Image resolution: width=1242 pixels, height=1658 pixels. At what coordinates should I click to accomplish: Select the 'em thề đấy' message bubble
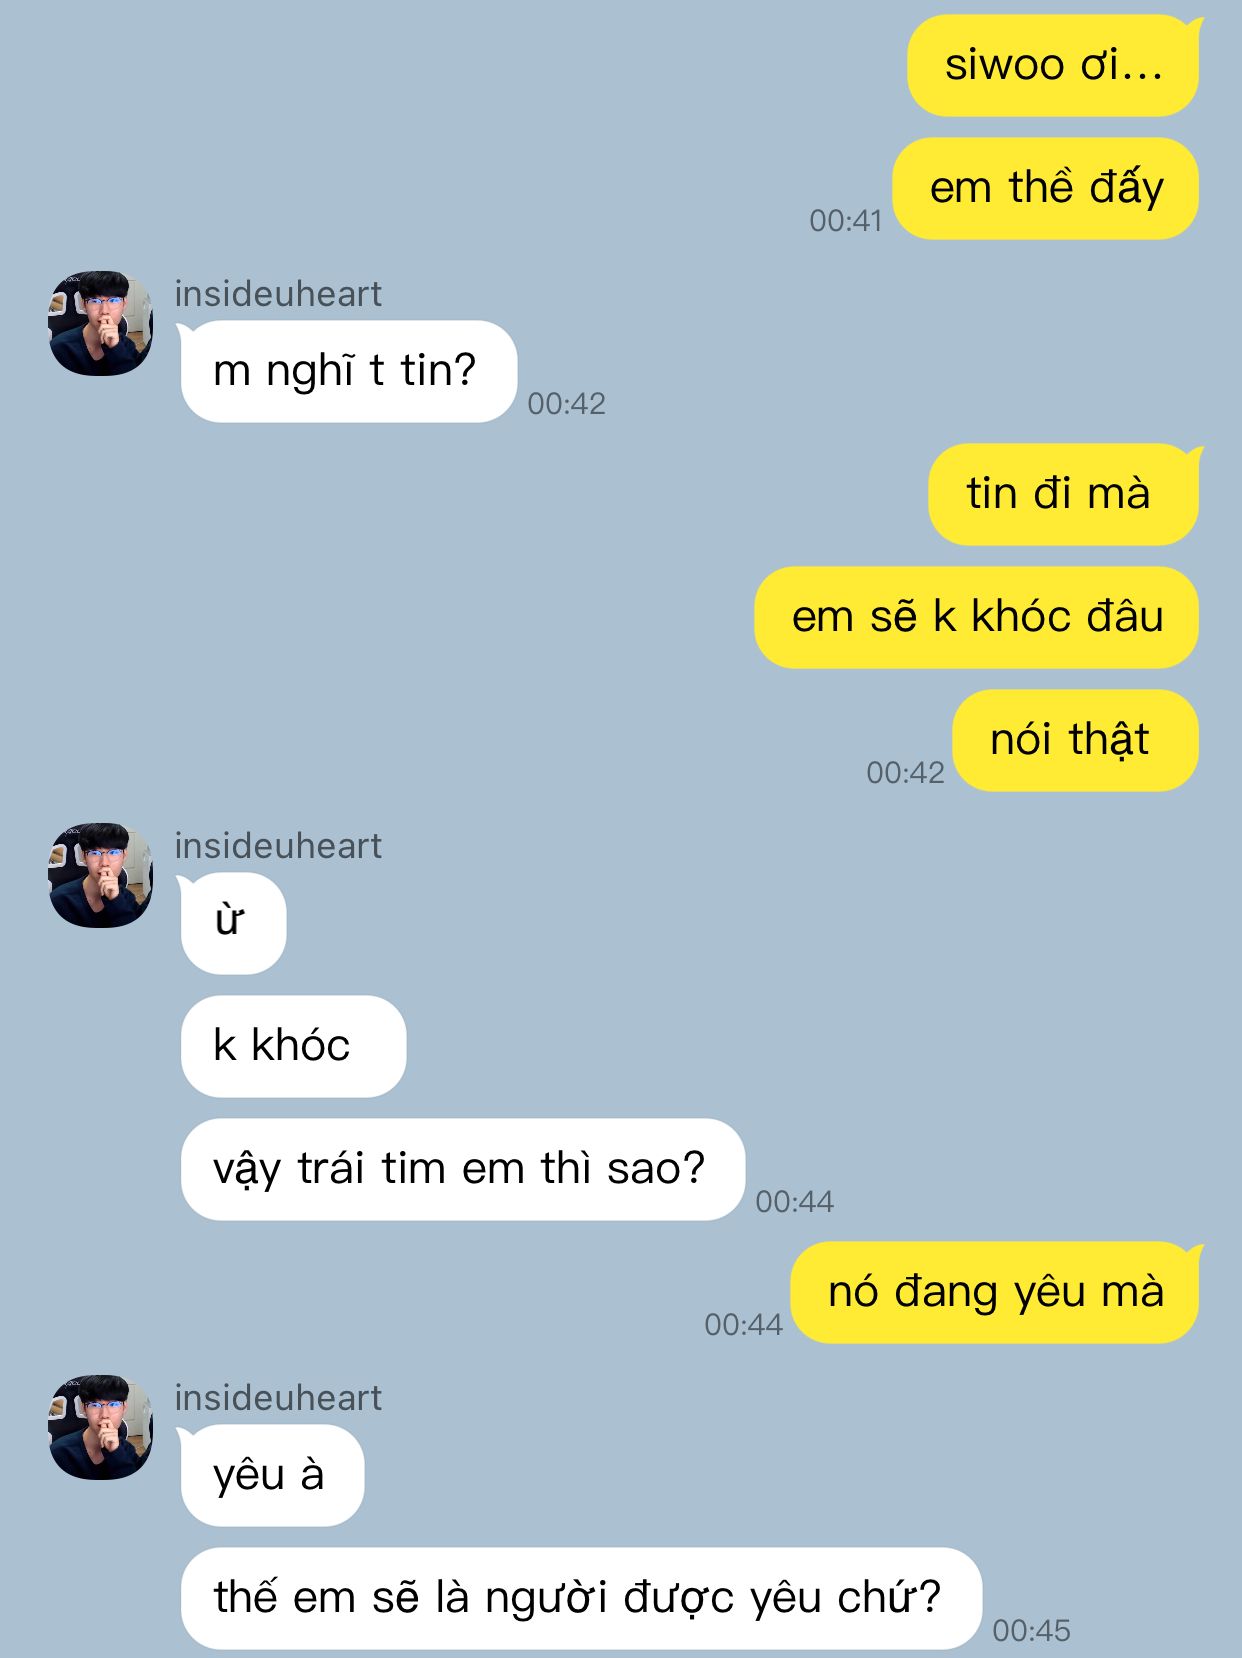coord(1046,188)
